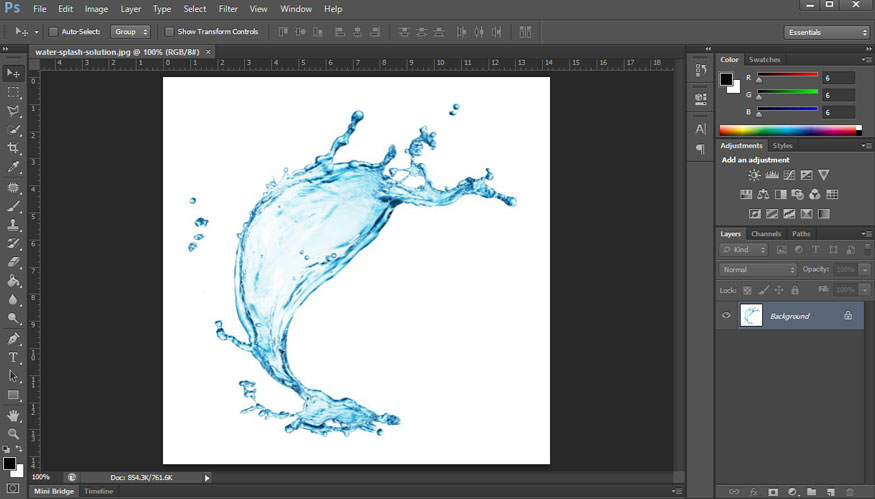Open the Group auto-select dropdown
The width and height of the screenshot is (875, 499).
click(130, 32)
